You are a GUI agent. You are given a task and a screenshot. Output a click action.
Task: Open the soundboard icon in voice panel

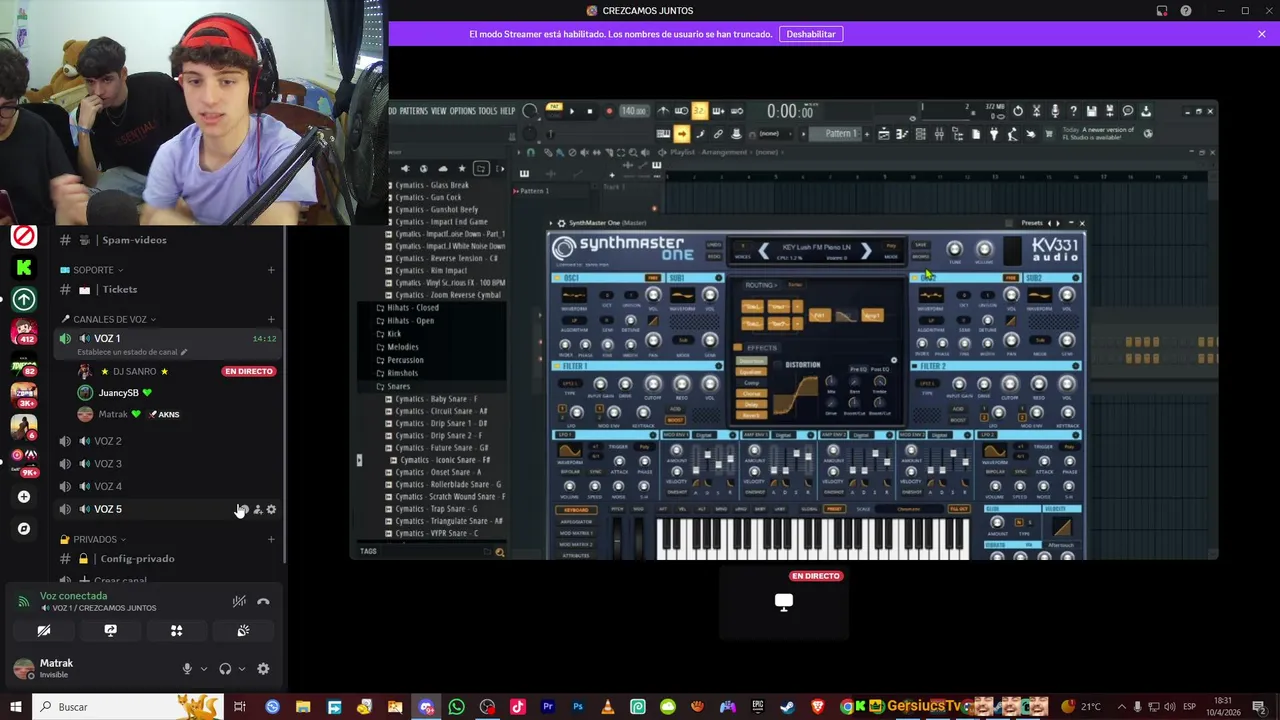[243, 631]
